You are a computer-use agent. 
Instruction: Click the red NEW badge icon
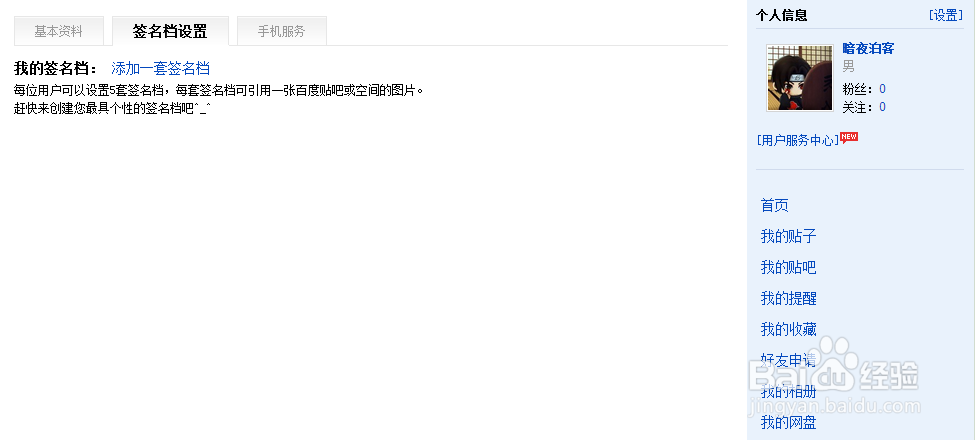pos(849,137)
